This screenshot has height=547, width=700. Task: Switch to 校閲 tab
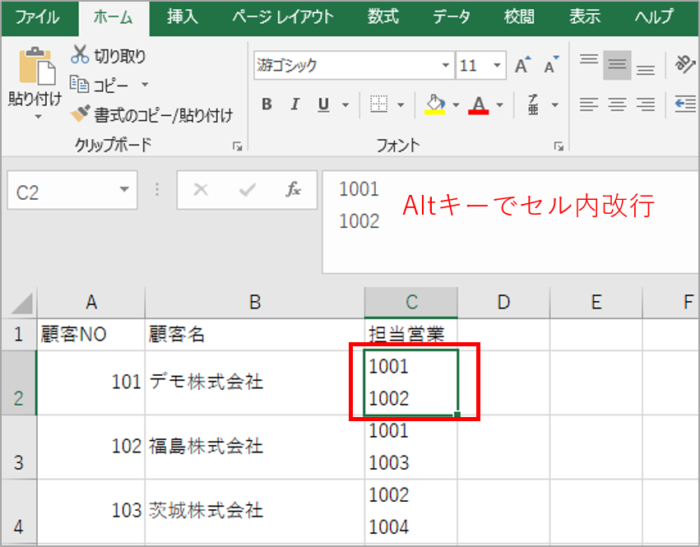click(520, 17)
